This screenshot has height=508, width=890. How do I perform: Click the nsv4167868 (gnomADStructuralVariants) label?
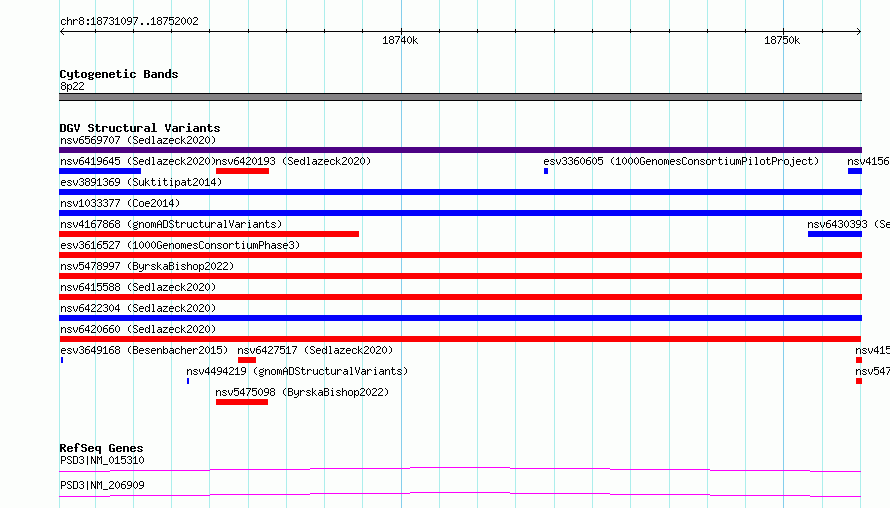coord(171,224)
